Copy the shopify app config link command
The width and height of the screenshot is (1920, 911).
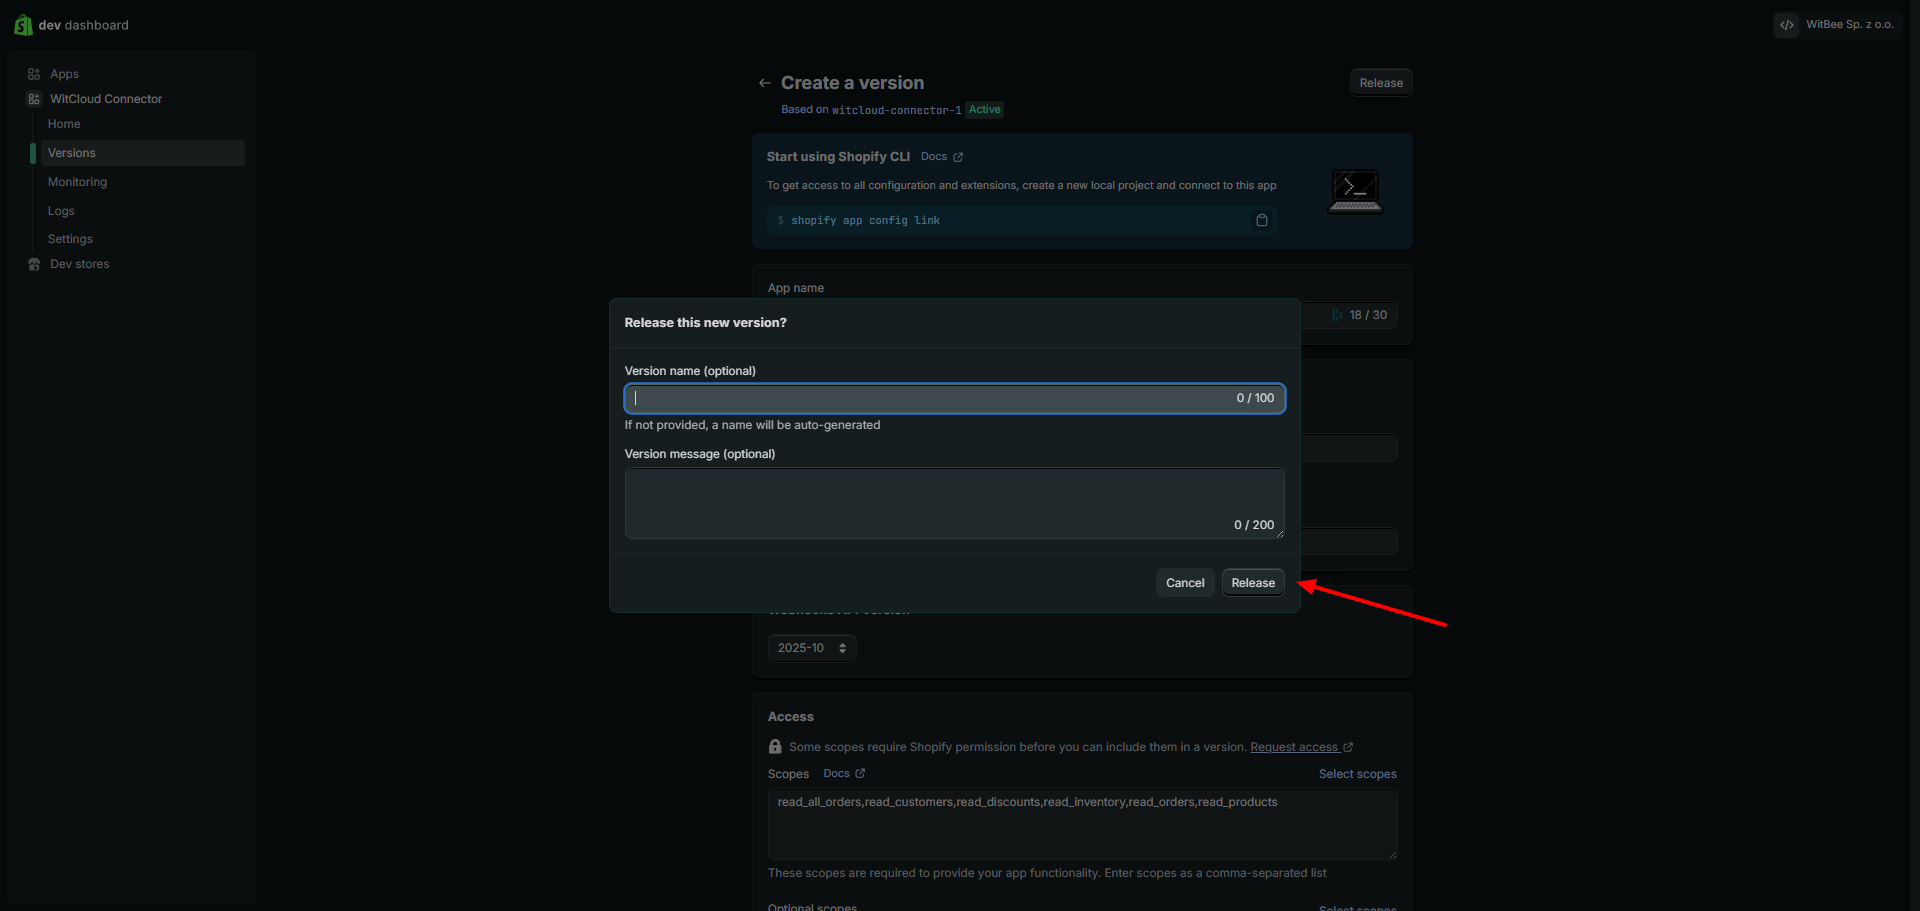(1262, 220)
